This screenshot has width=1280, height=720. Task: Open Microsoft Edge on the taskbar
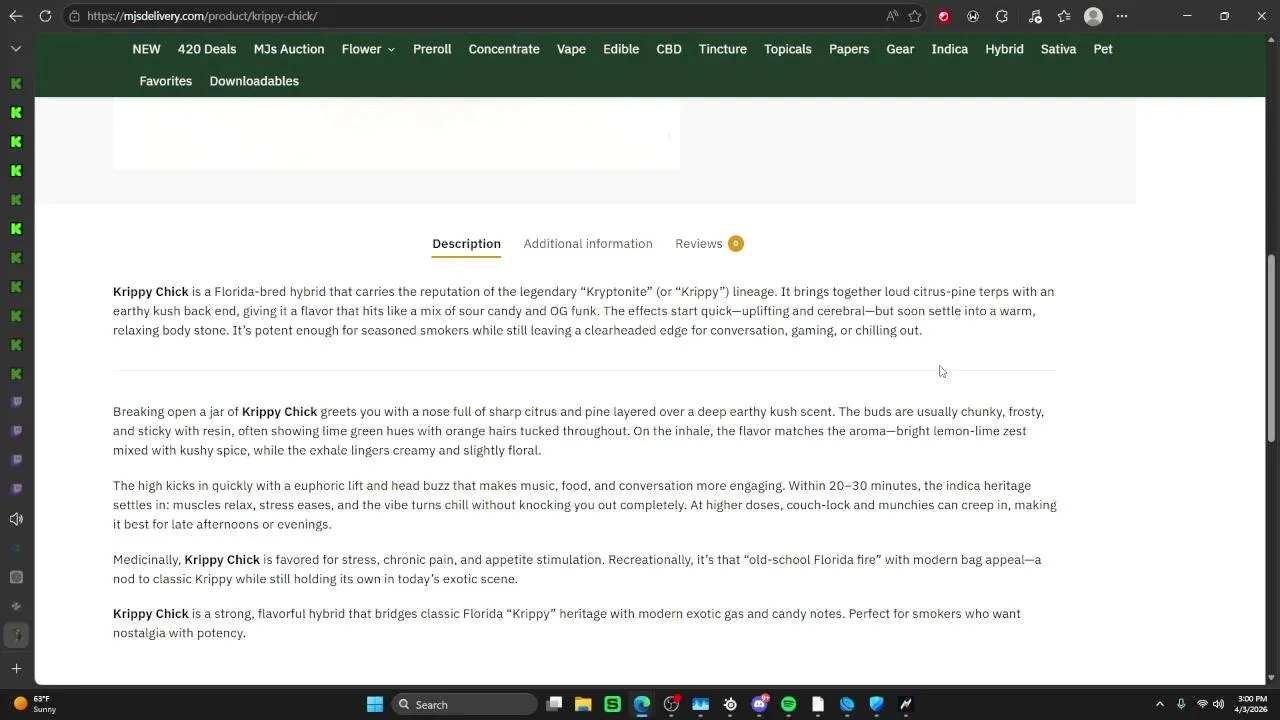pyautogui.click(x=642, y=704)
